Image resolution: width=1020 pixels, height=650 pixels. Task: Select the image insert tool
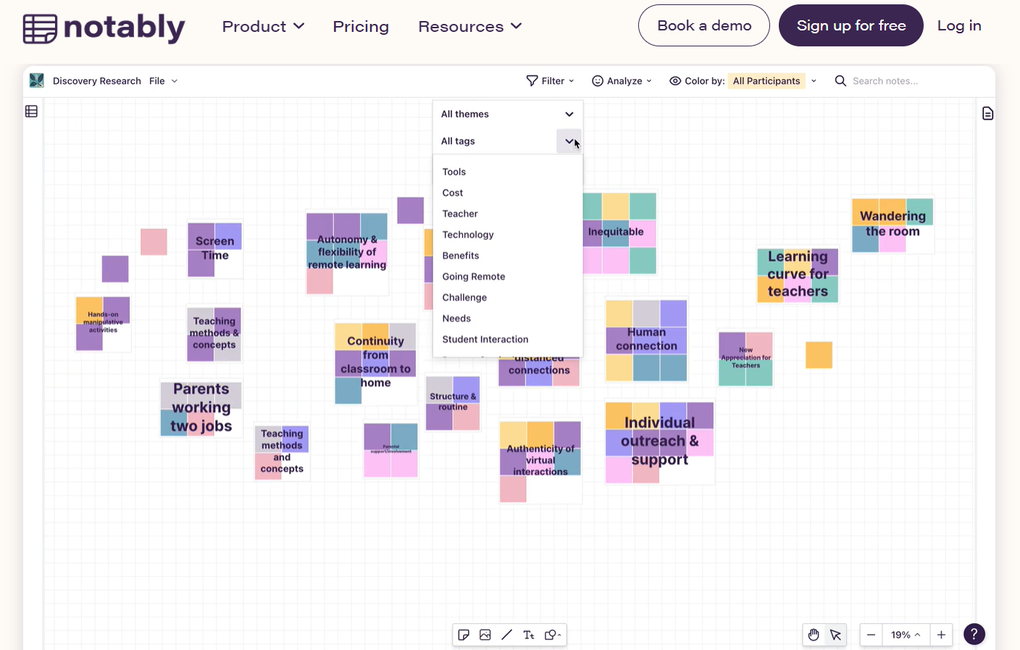coord(485,634)
